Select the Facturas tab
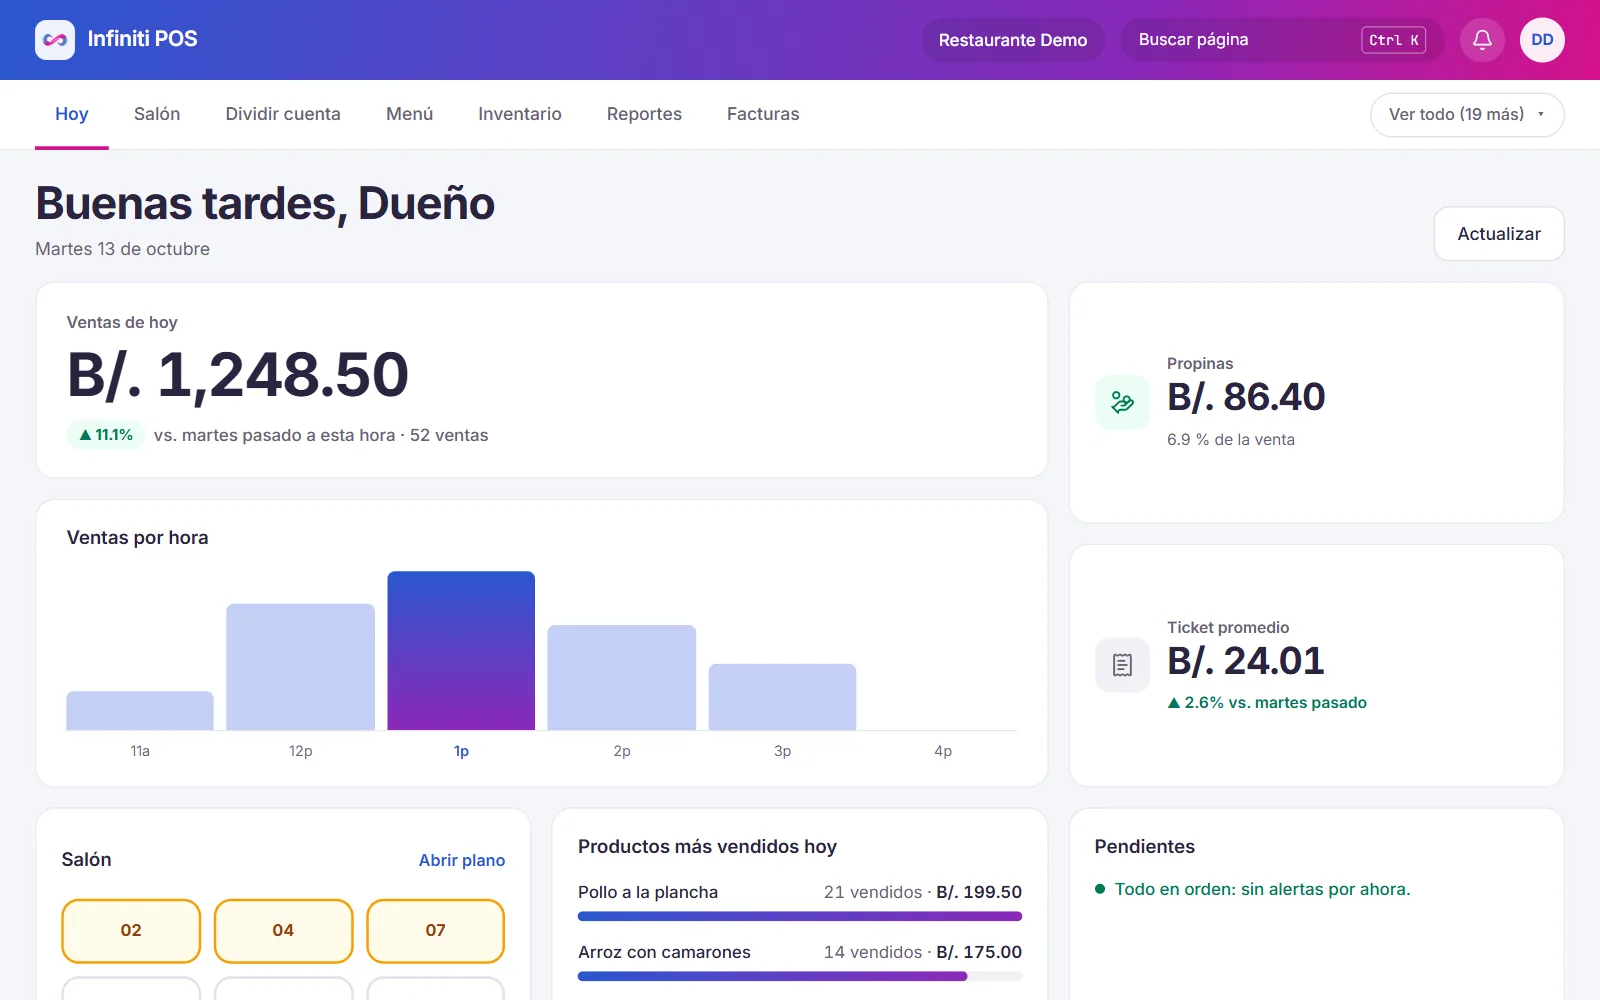Image resolution: width=1600 pixels, height=1000 pixels. pyautogui.click(x=763, y=114)
